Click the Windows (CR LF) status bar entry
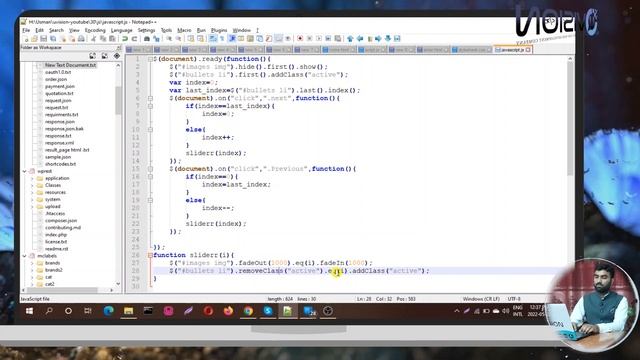640x360 pixels. (481, 299)
